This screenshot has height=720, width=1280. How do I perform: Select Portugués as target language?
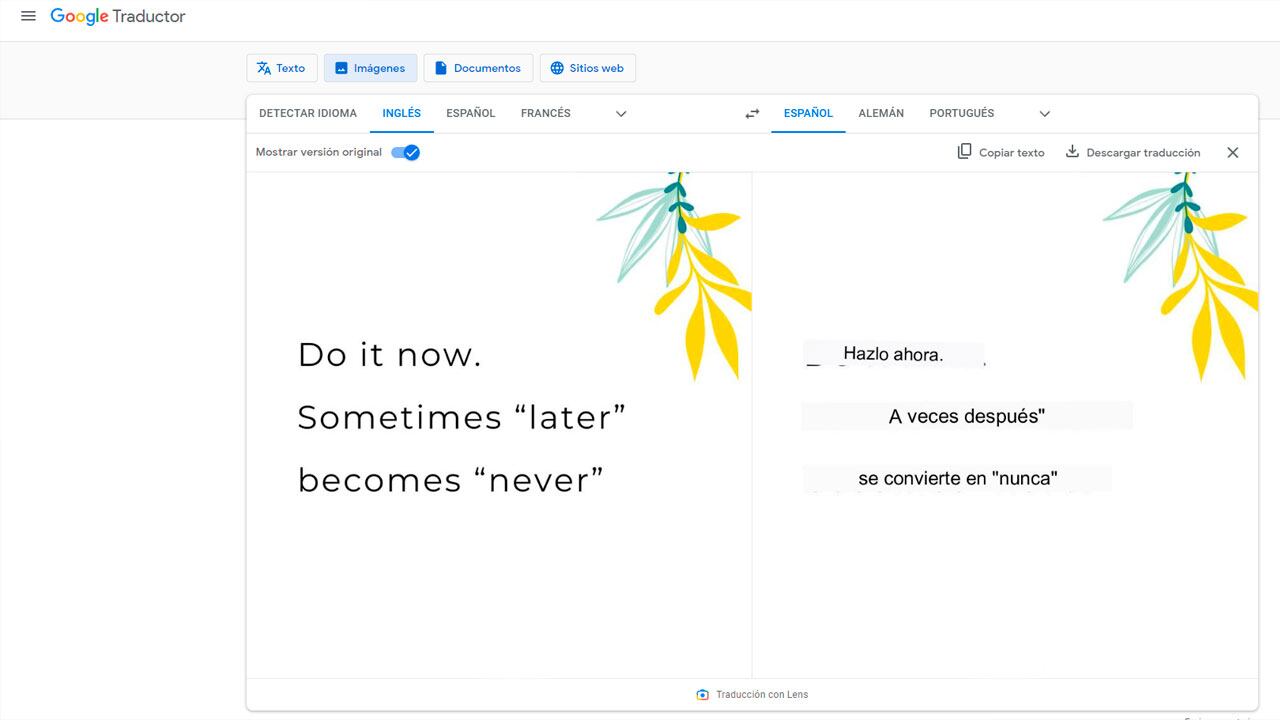pos(961,113)
